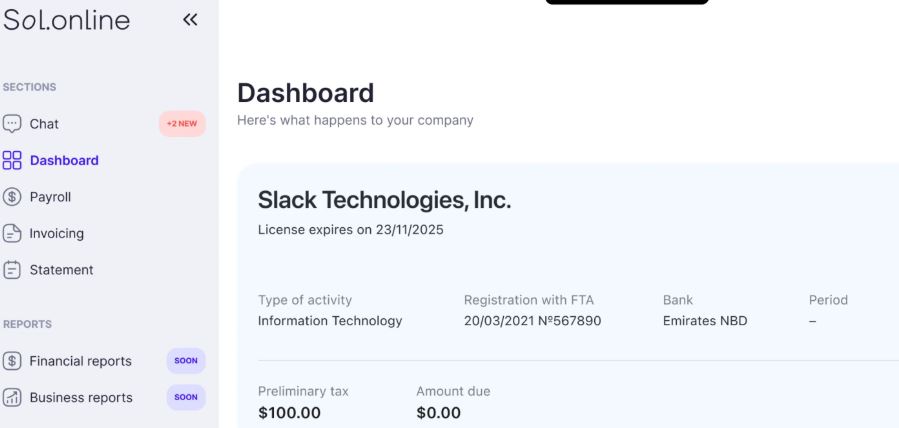Click the Payroll dollar icon
Image resolution: width=899 pixels, height=428 pixels.
[x=11, y=197]
